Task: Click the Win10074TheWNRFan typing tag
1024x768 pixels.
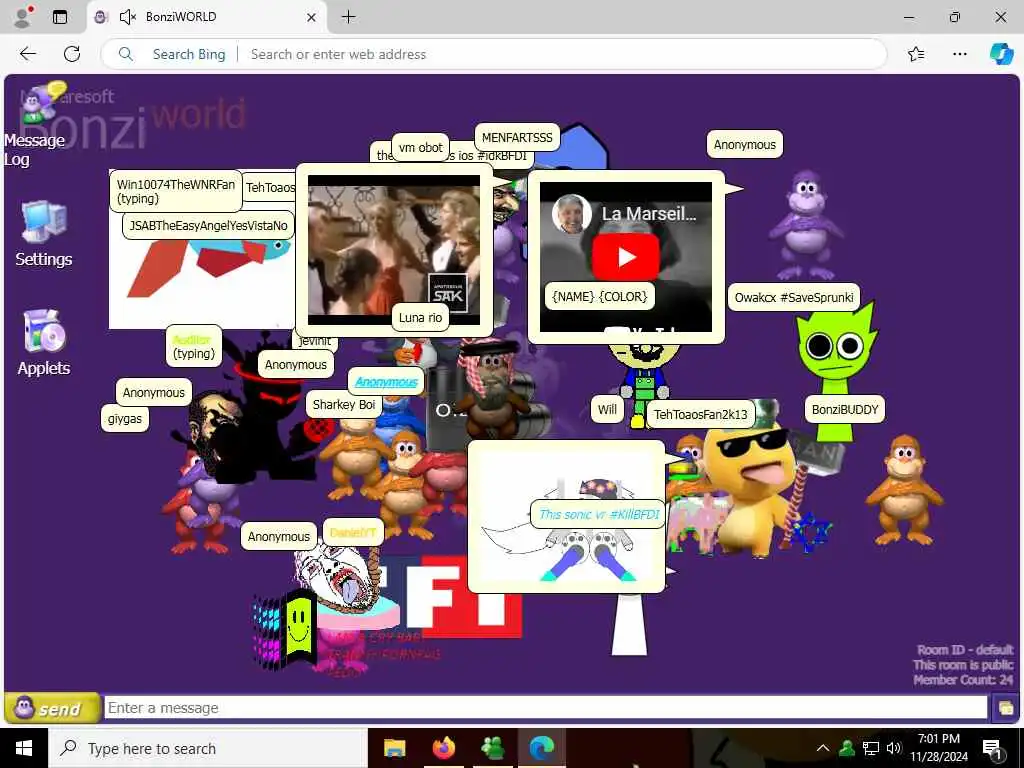Action: click(x=176, y=191)
